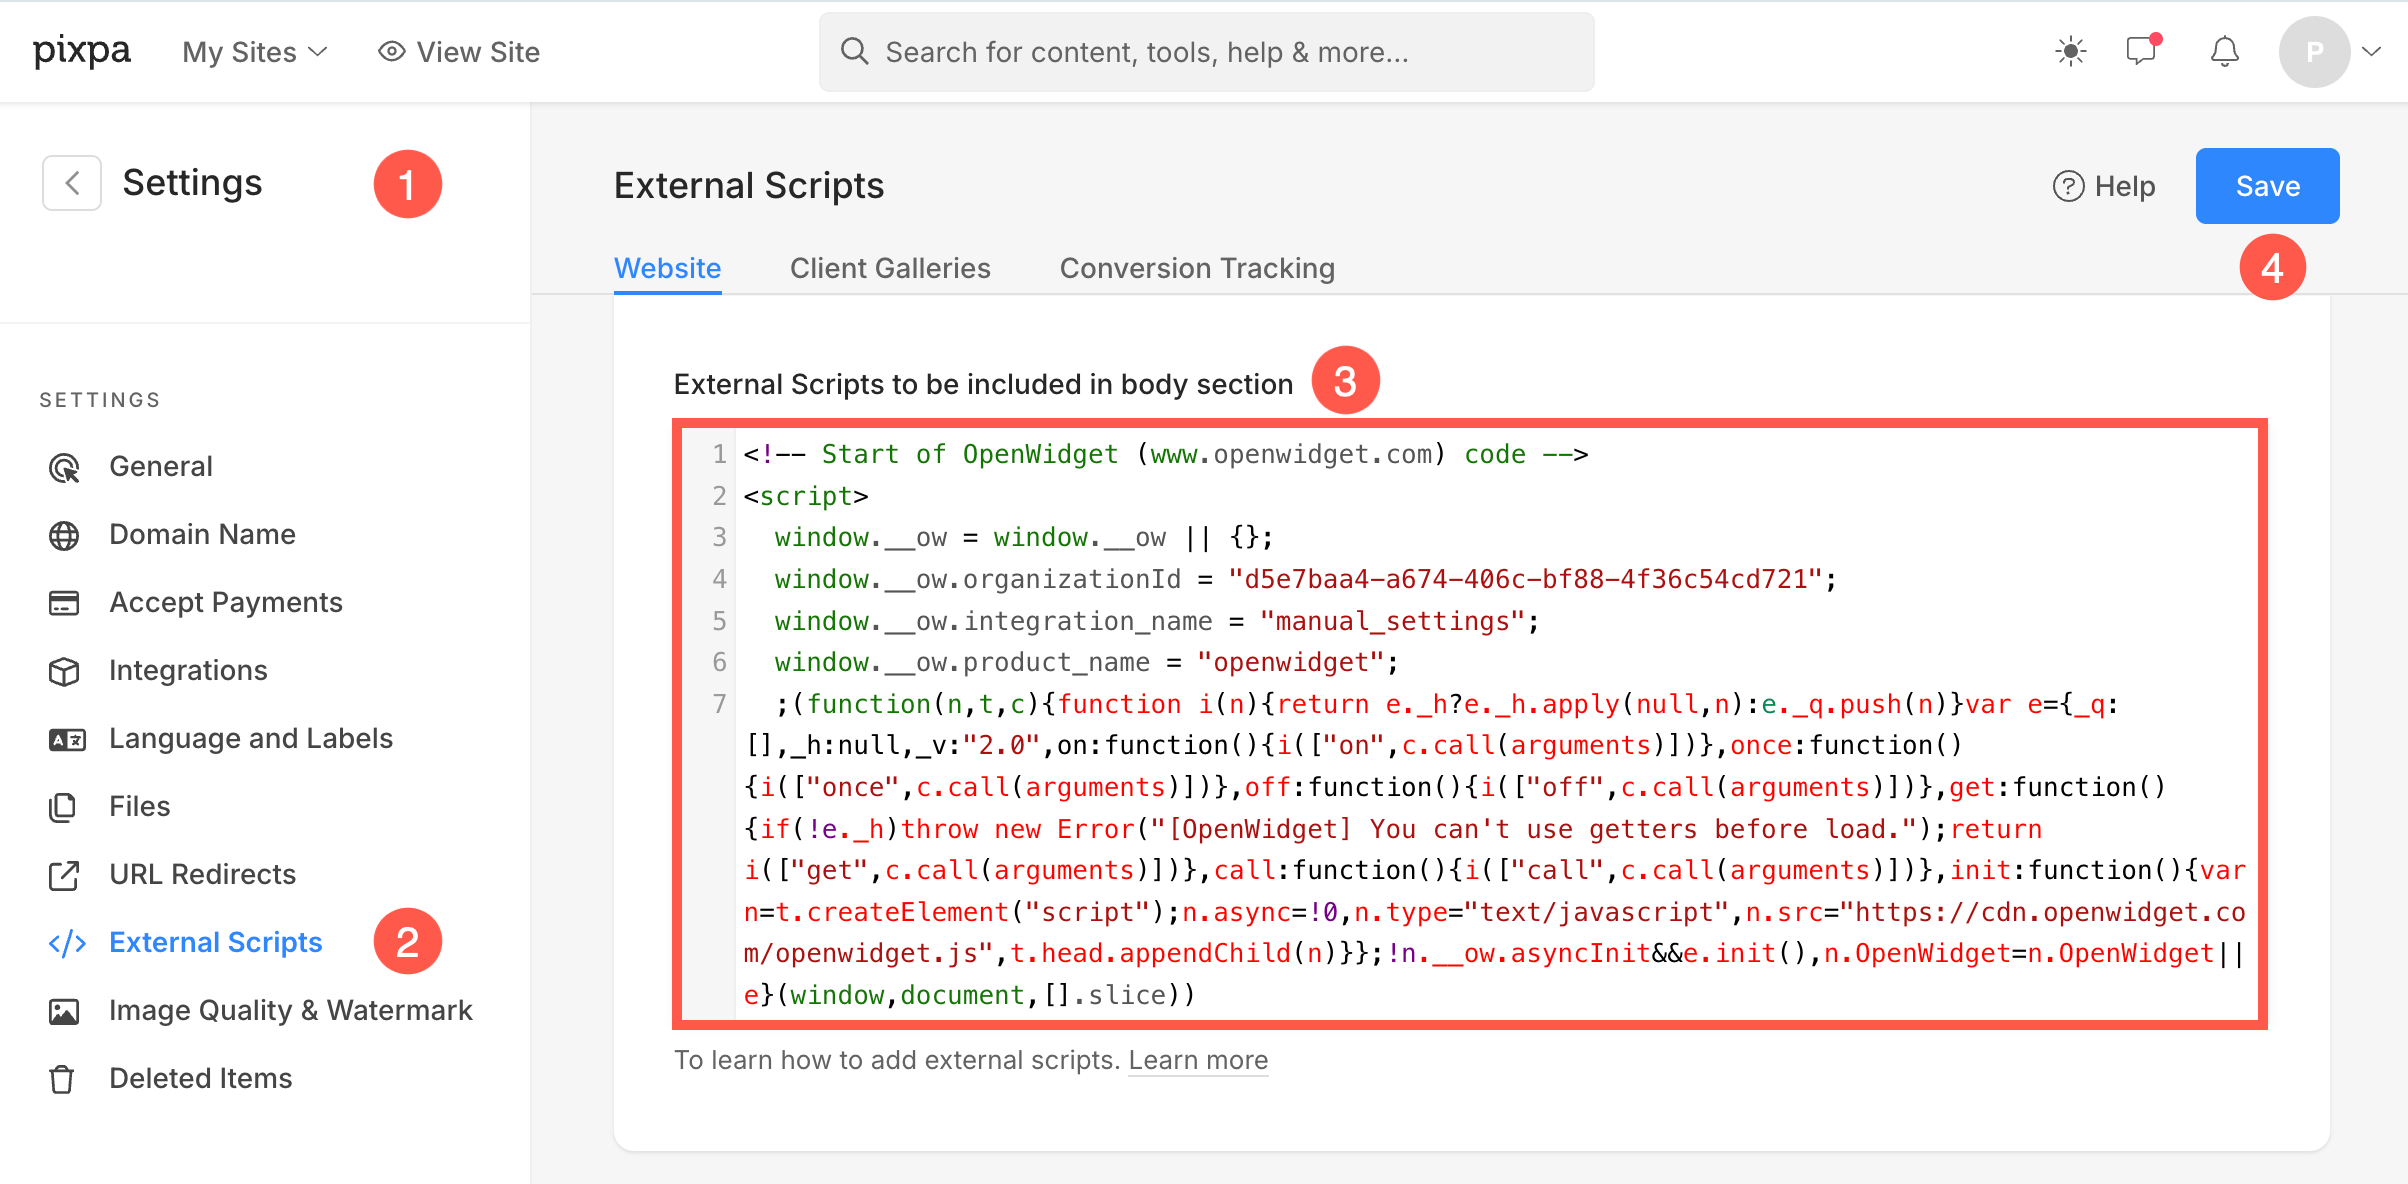Click the 'openwidget' product_name string
Image resolution: width=2408 pixels, height=1184 pixels.
tap(1290, 662)
